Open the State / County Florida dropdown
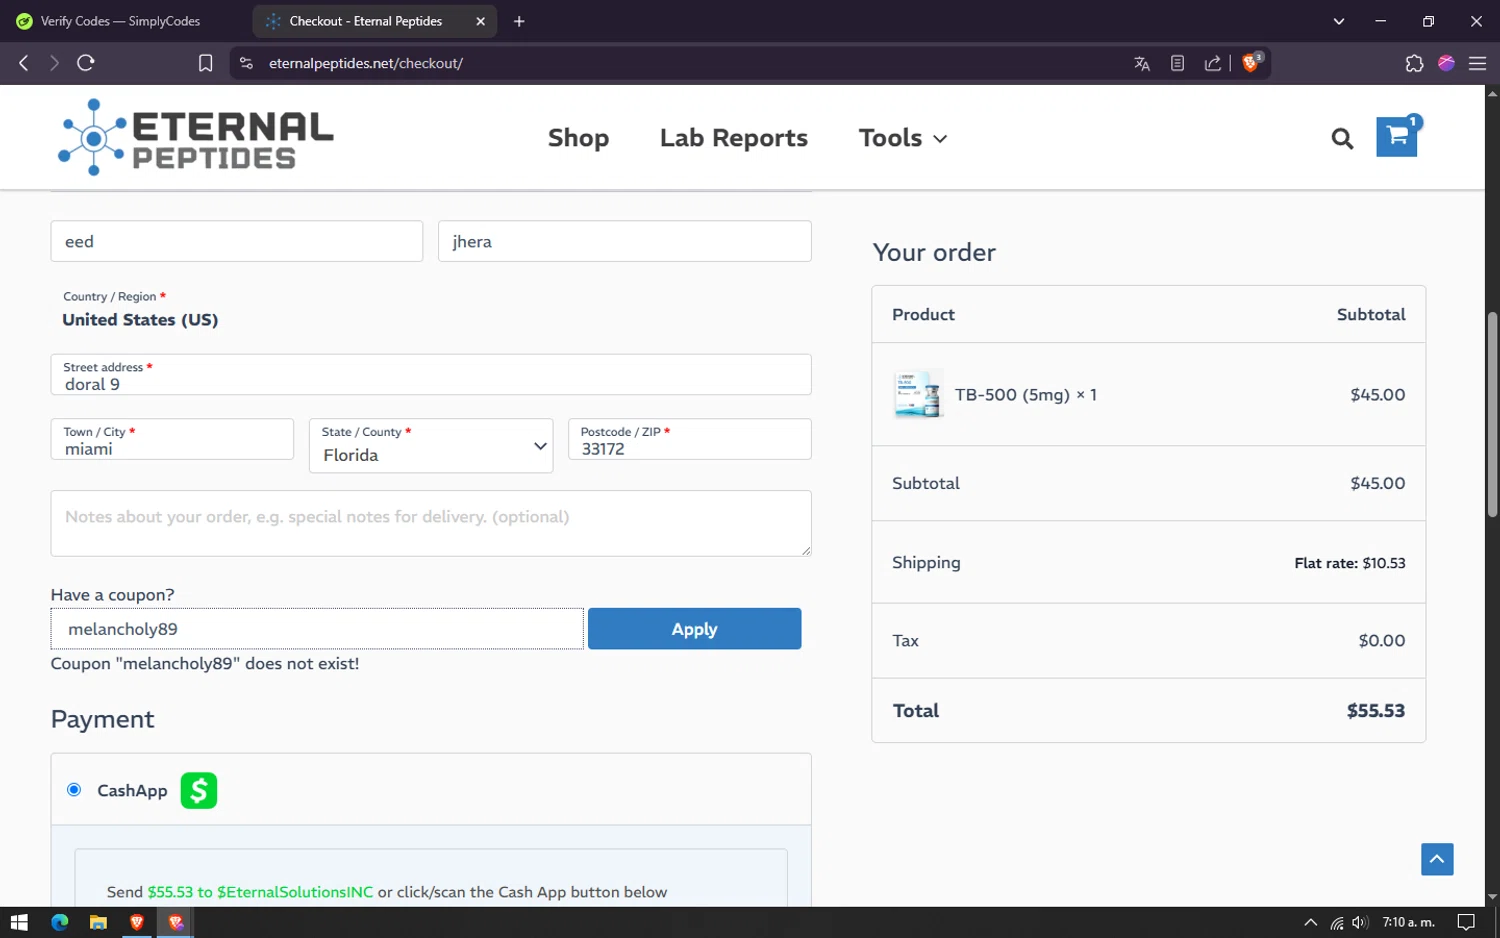 point(431,446)
